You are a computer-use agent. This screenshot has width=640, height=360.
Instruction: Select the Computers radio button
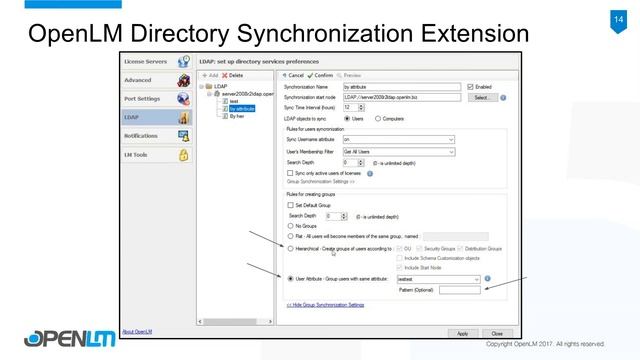click(x=378, y=119)
